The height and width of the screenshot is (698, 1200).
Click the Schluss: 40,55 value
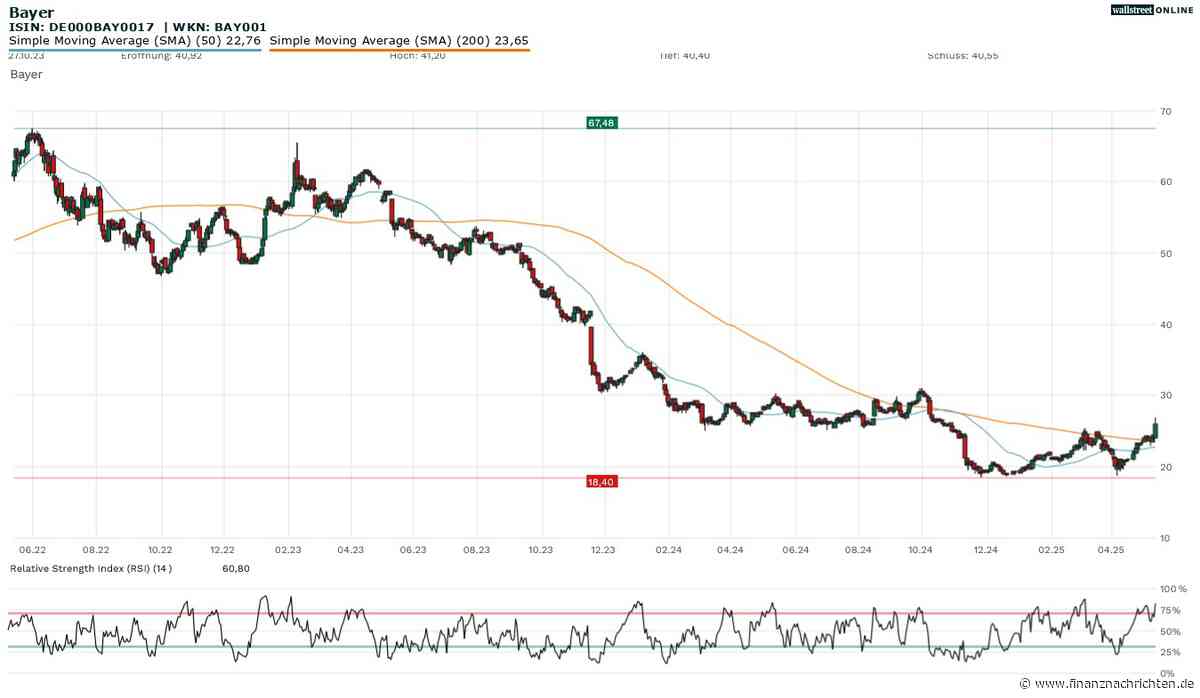tap(962, 56)
